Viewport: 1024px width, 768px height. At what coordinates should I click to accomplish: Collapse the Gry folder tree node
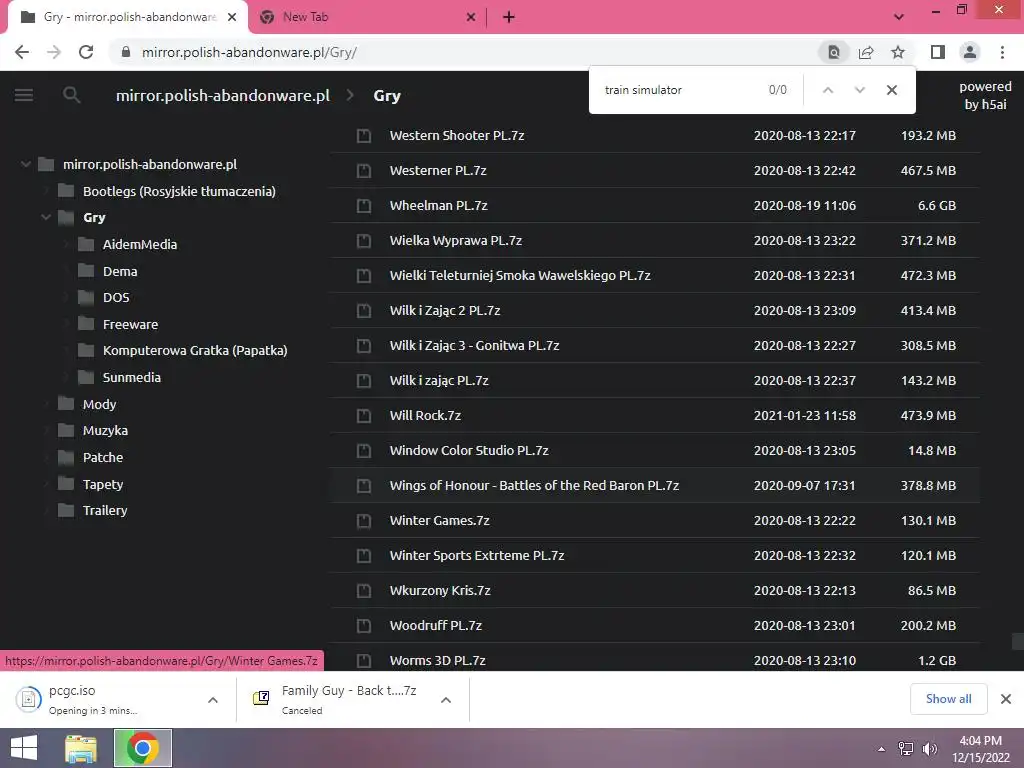[x=46, y=217]
